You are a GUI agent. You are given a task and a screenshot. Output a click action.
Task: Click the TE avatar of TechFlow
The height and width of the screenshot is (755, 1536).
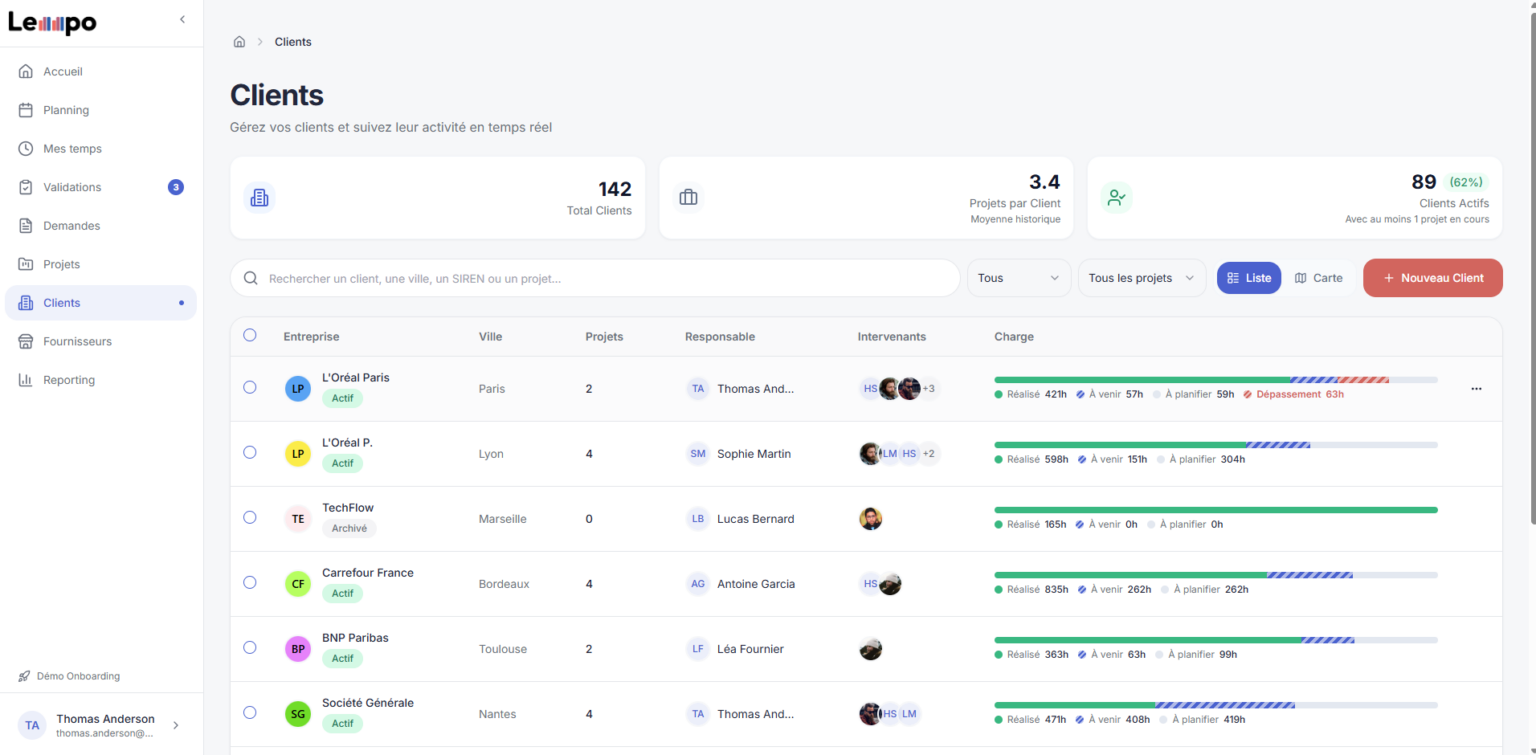(298, 519)
